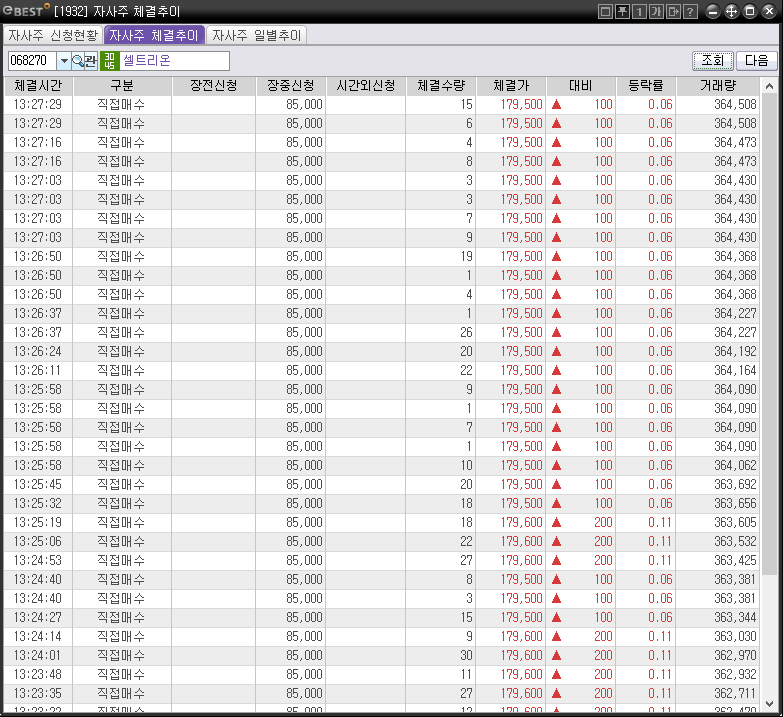Image resolution: width=783 pixels, height=717 pixels.
Task: Click the 13:26:11 time cell
Action: pyautogui.click(x=38, y=370)
